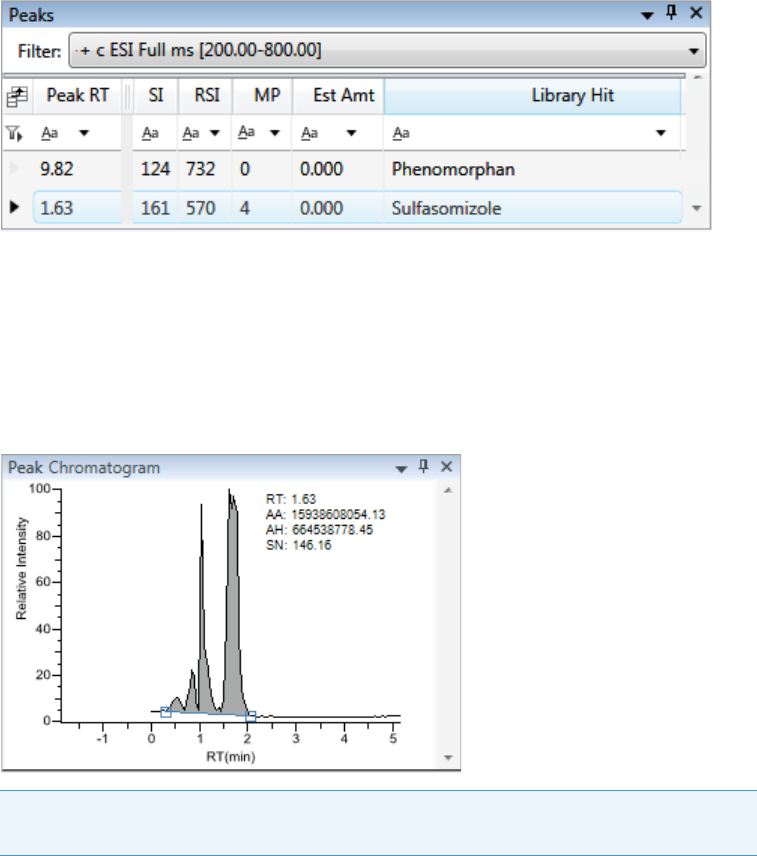Screen dimensions: 757x856
Task: Sort by RSI column header
Action: click(206, 96)
